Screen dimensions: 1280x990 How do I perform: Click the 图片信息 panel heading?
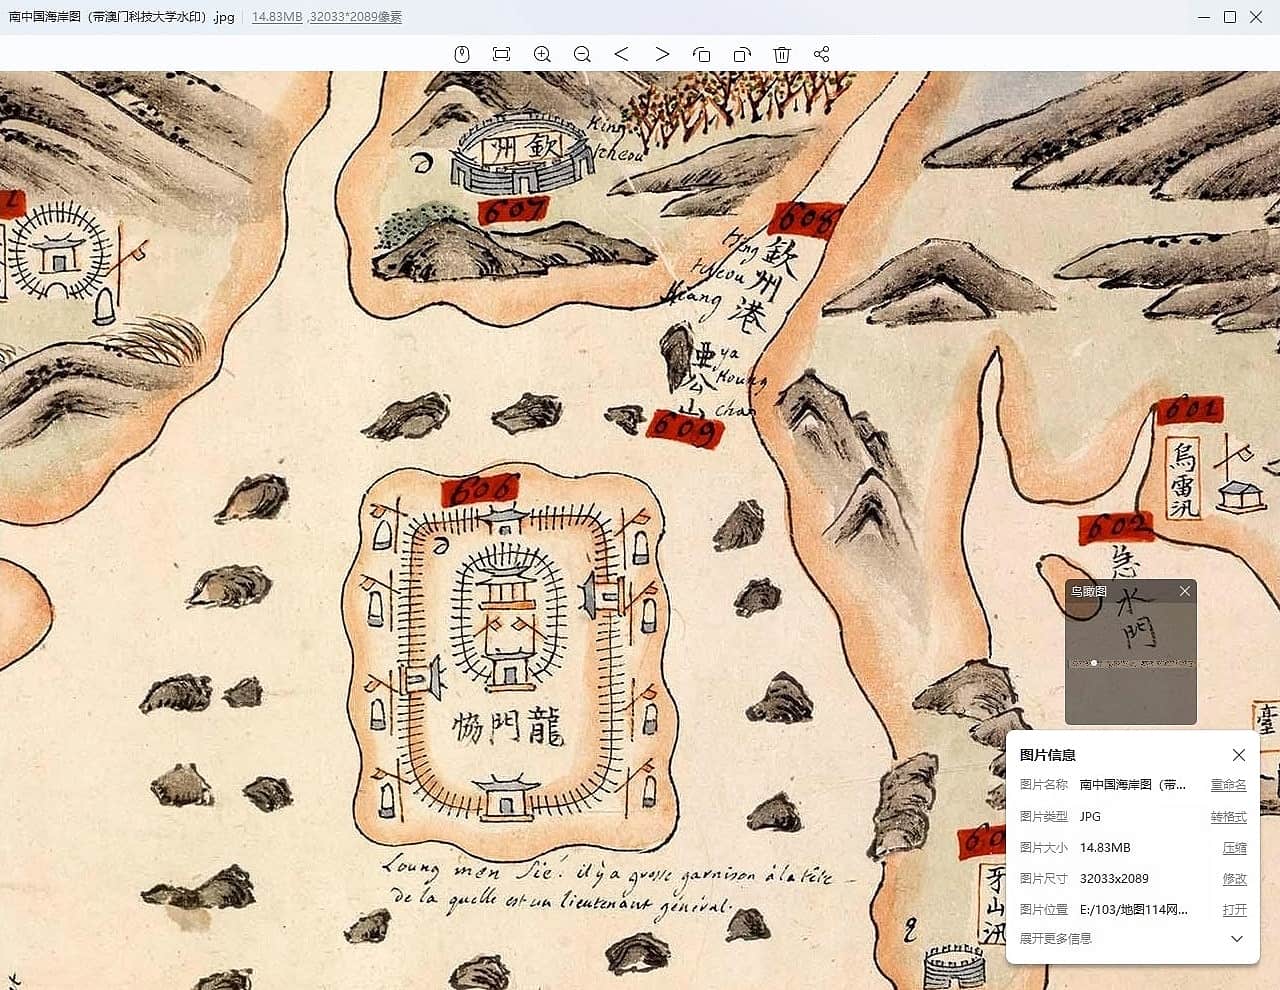tap(1048, 755)
